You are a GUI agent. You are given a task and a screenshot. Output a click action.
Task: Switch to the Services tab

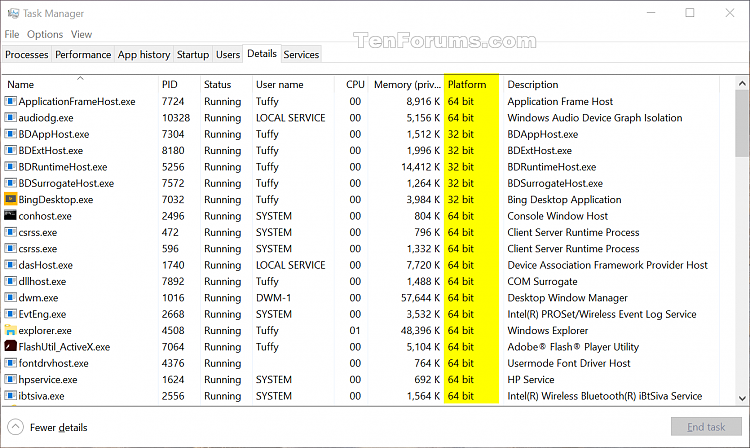coord(301,55)
